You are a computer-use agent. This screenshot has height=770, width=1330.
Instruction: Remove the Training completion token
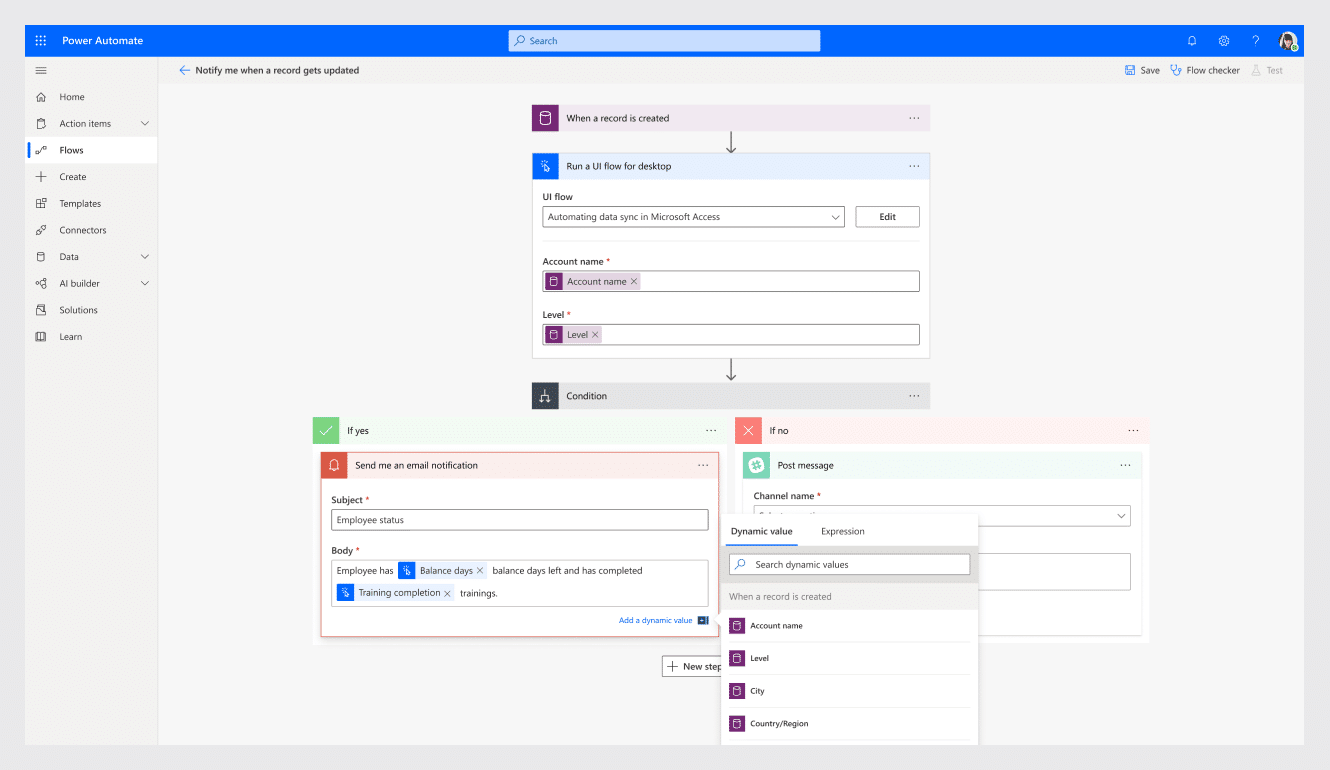447,593
